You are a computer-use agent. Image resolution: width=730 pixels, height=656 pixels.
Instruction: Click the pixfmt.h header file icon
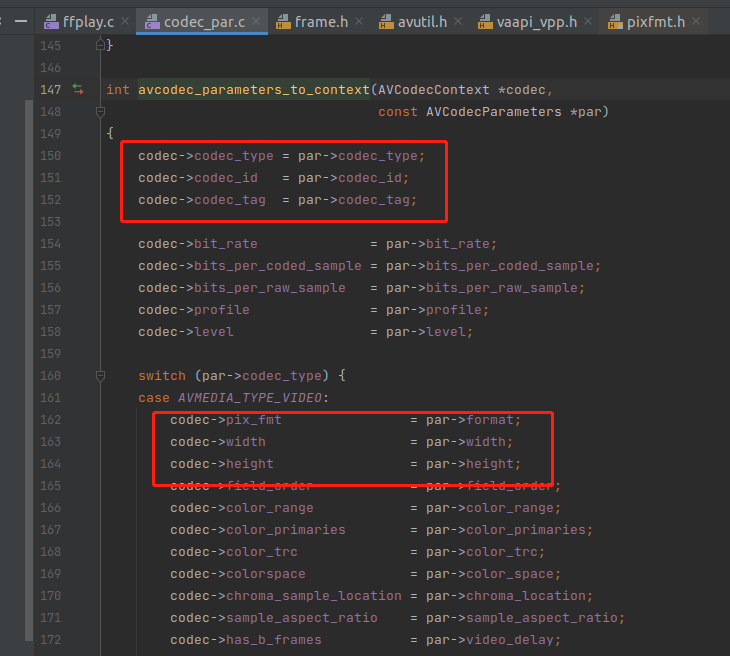(615, 21)
